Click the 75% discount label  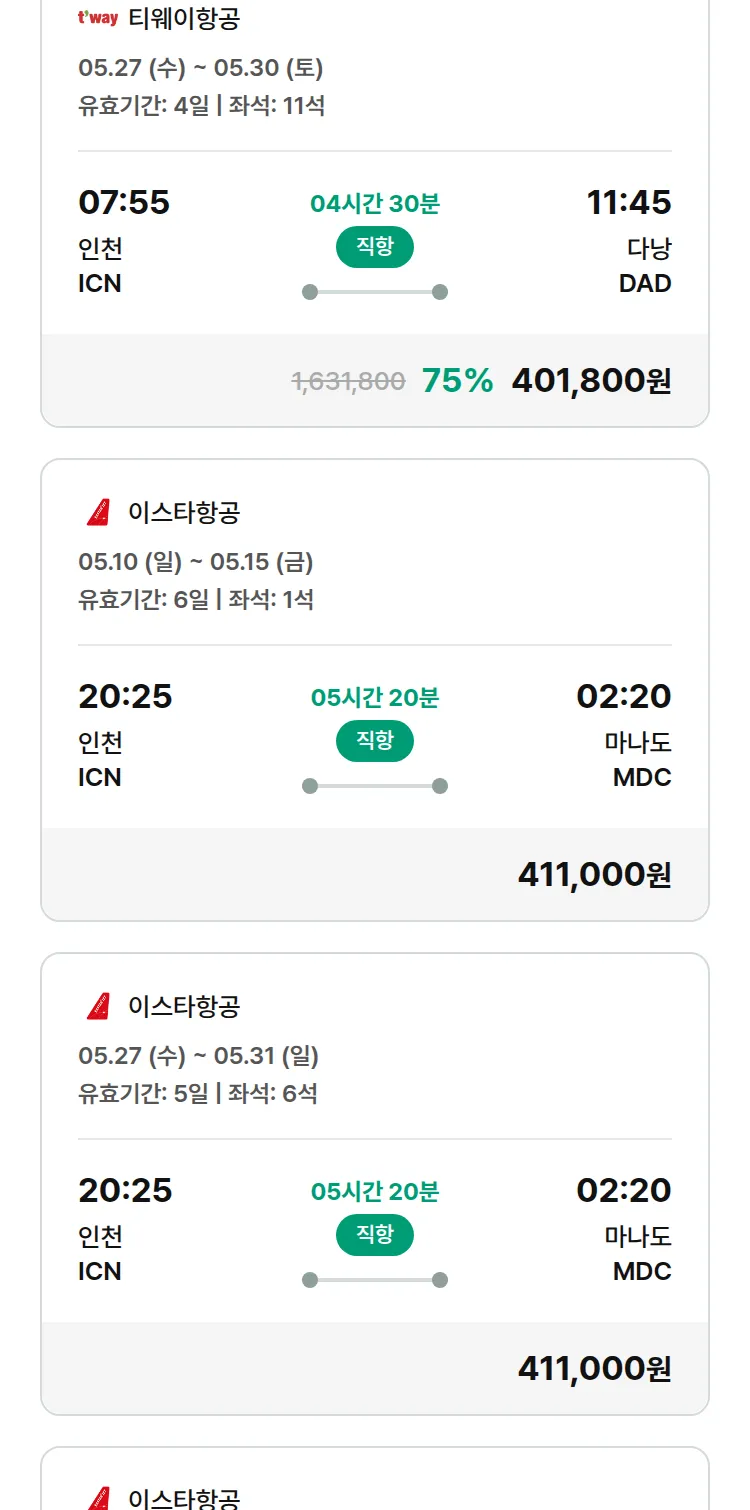click(x=457, y=381)
